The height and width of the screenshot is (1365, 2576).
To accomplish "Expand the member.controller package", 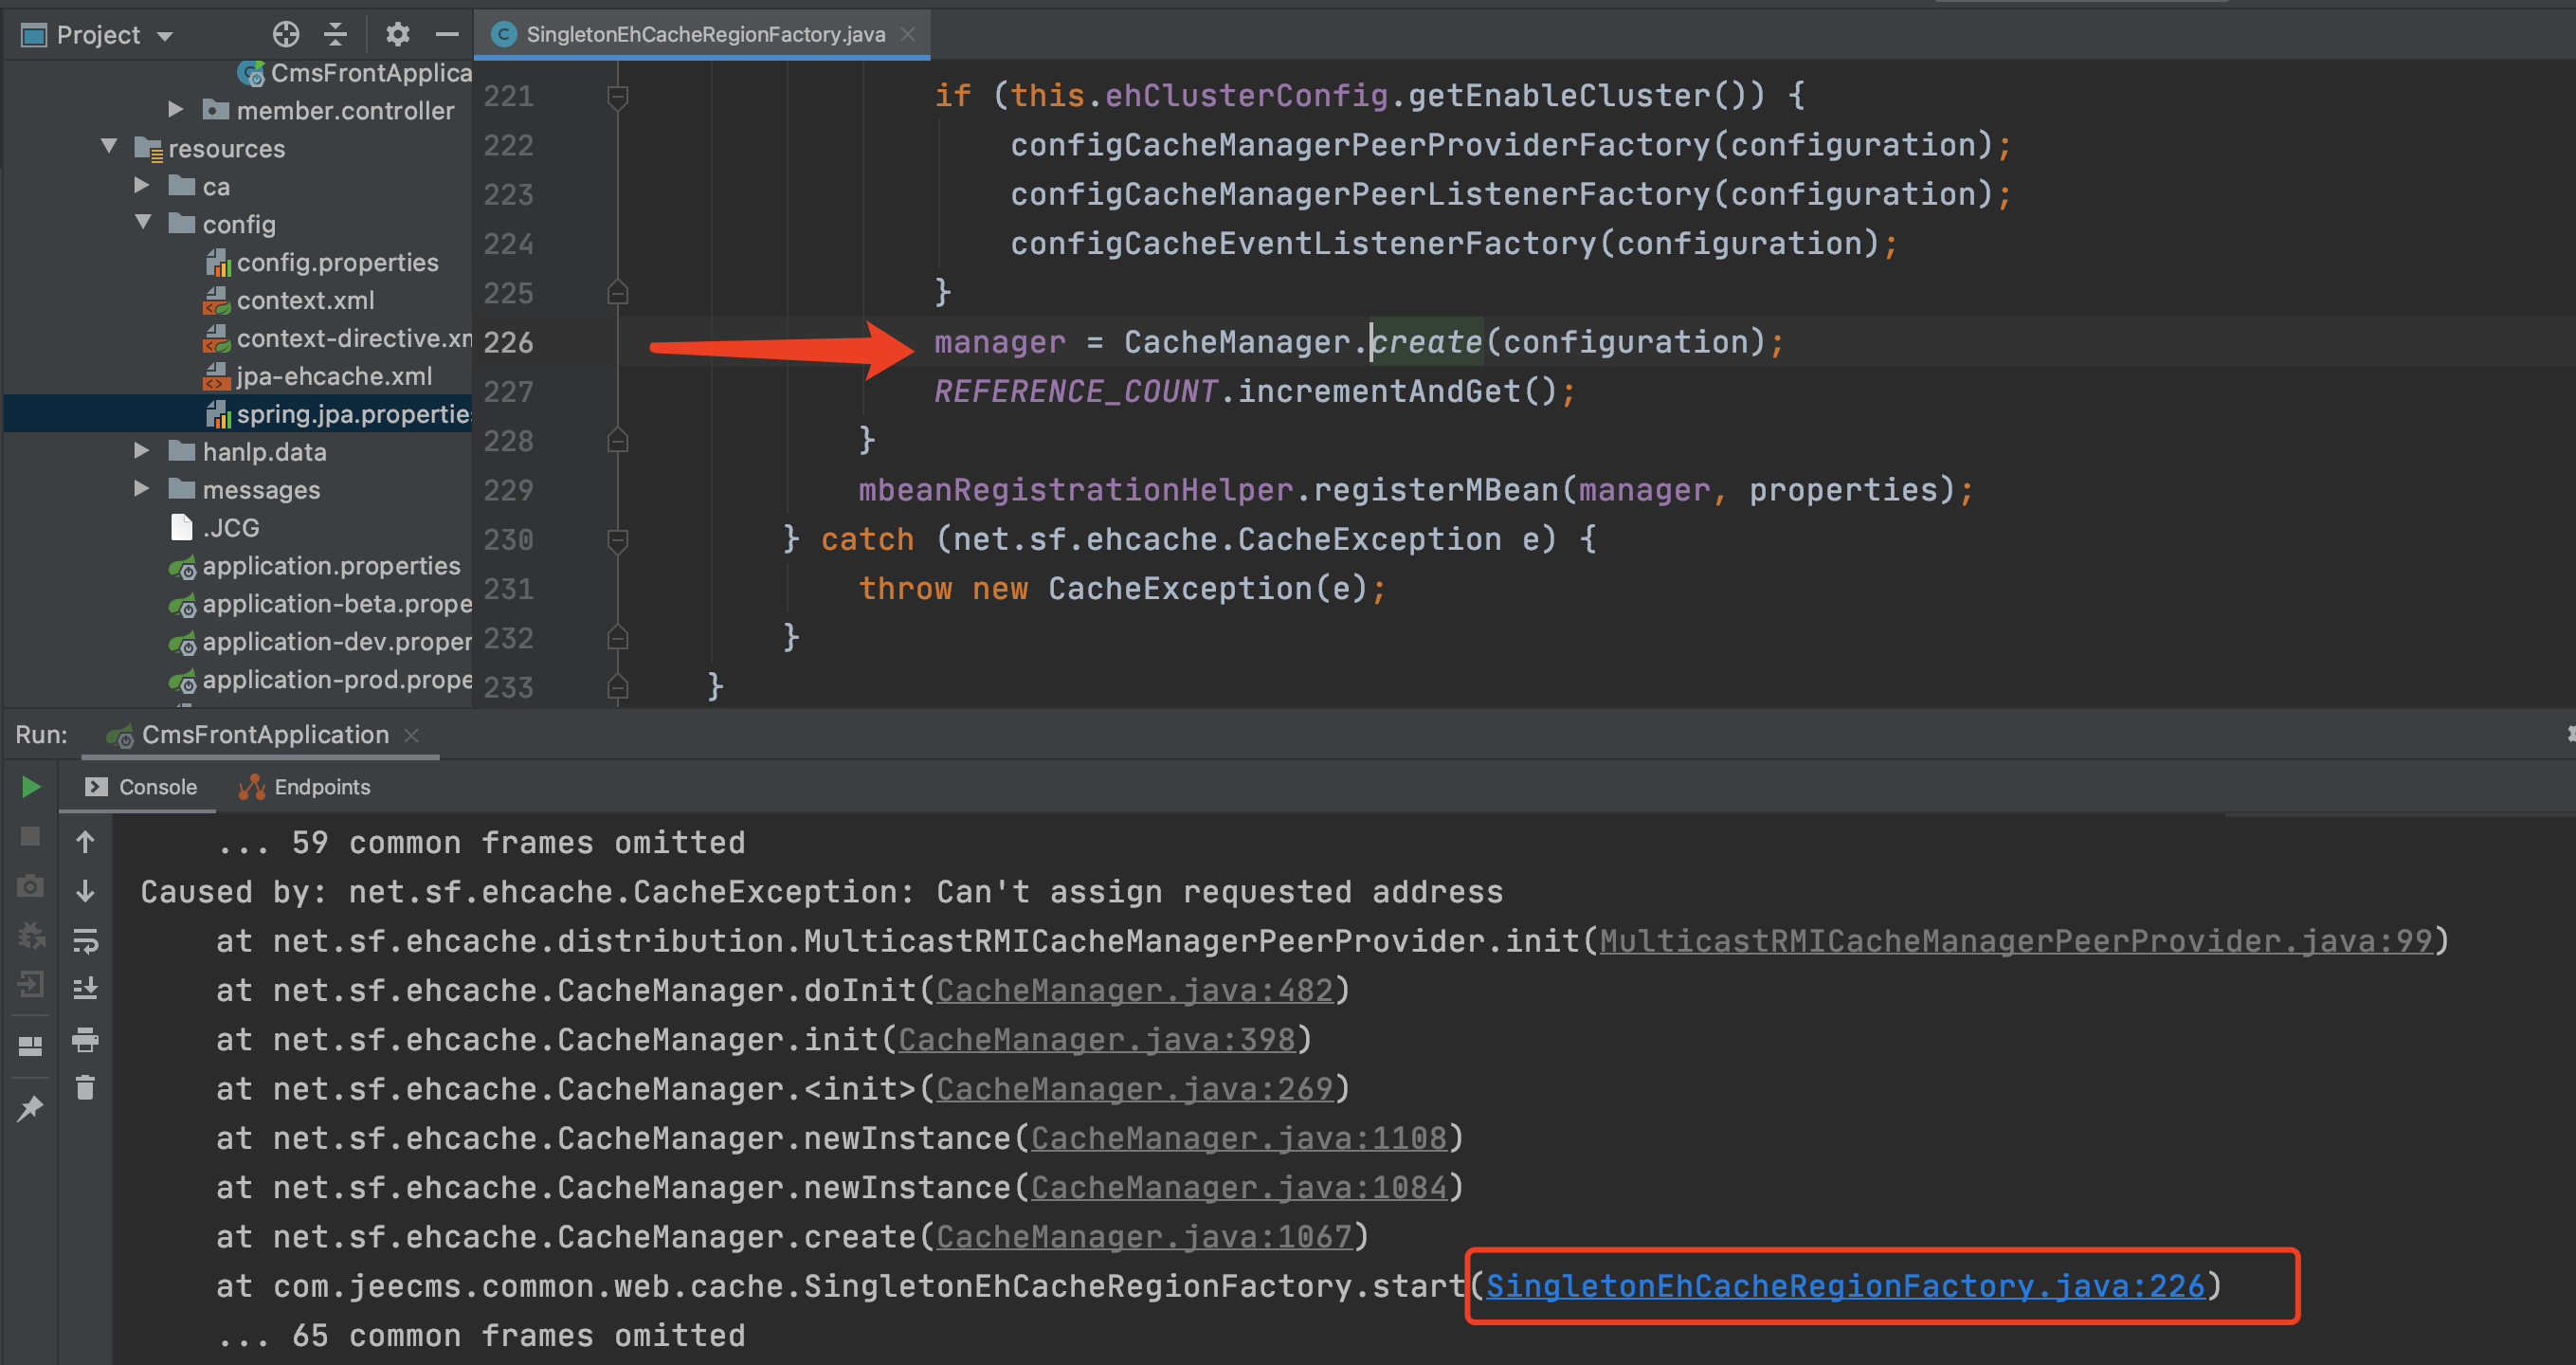I will [x=176, y=109].
